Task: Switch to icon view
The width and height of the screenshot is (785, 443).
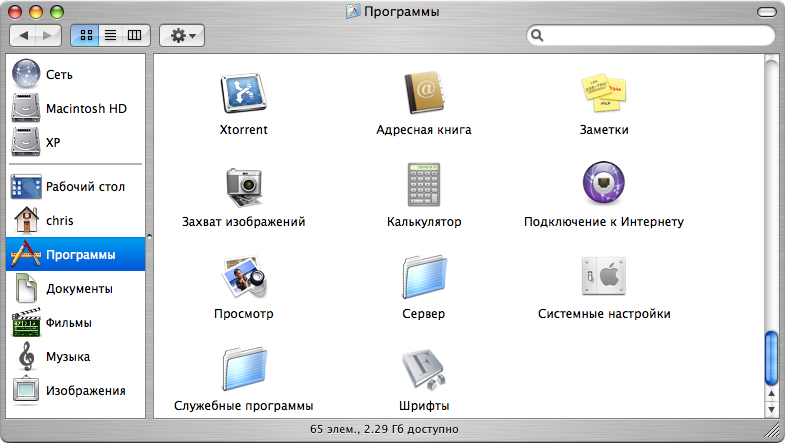Action: (x=86, y=35)
